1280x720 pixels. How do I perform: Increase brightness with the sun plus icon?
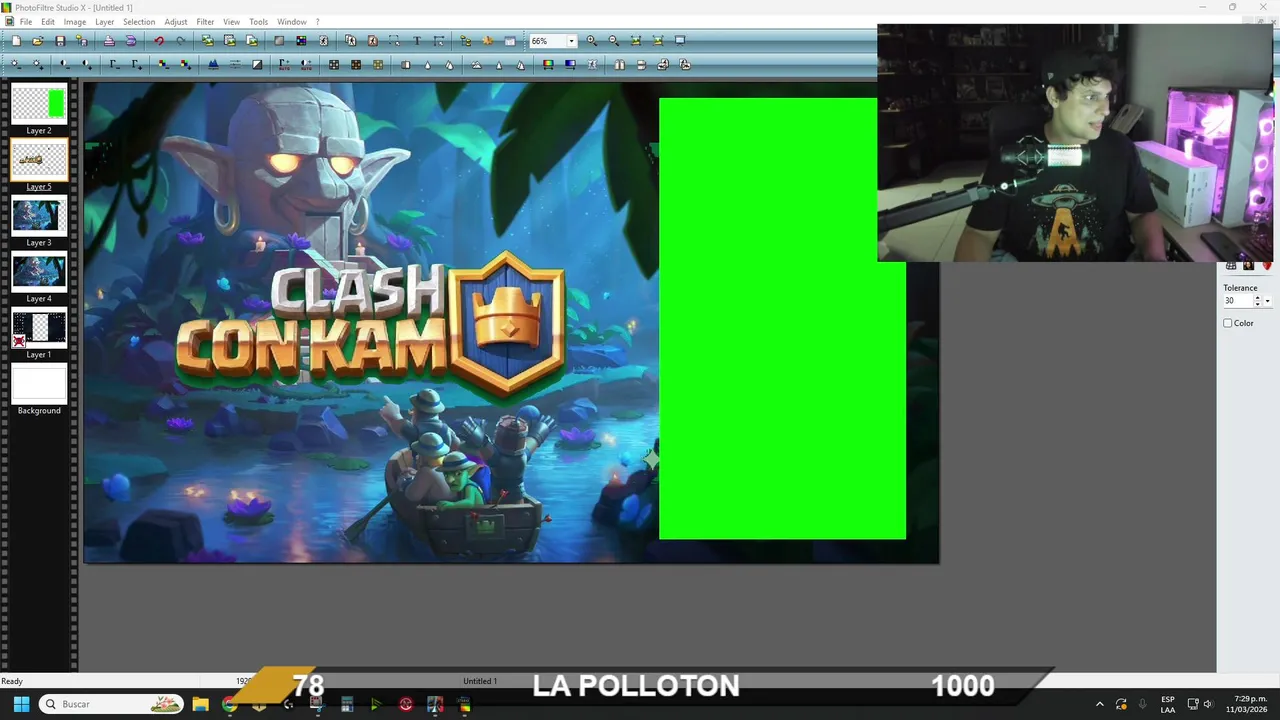click(x=37, y=64)
